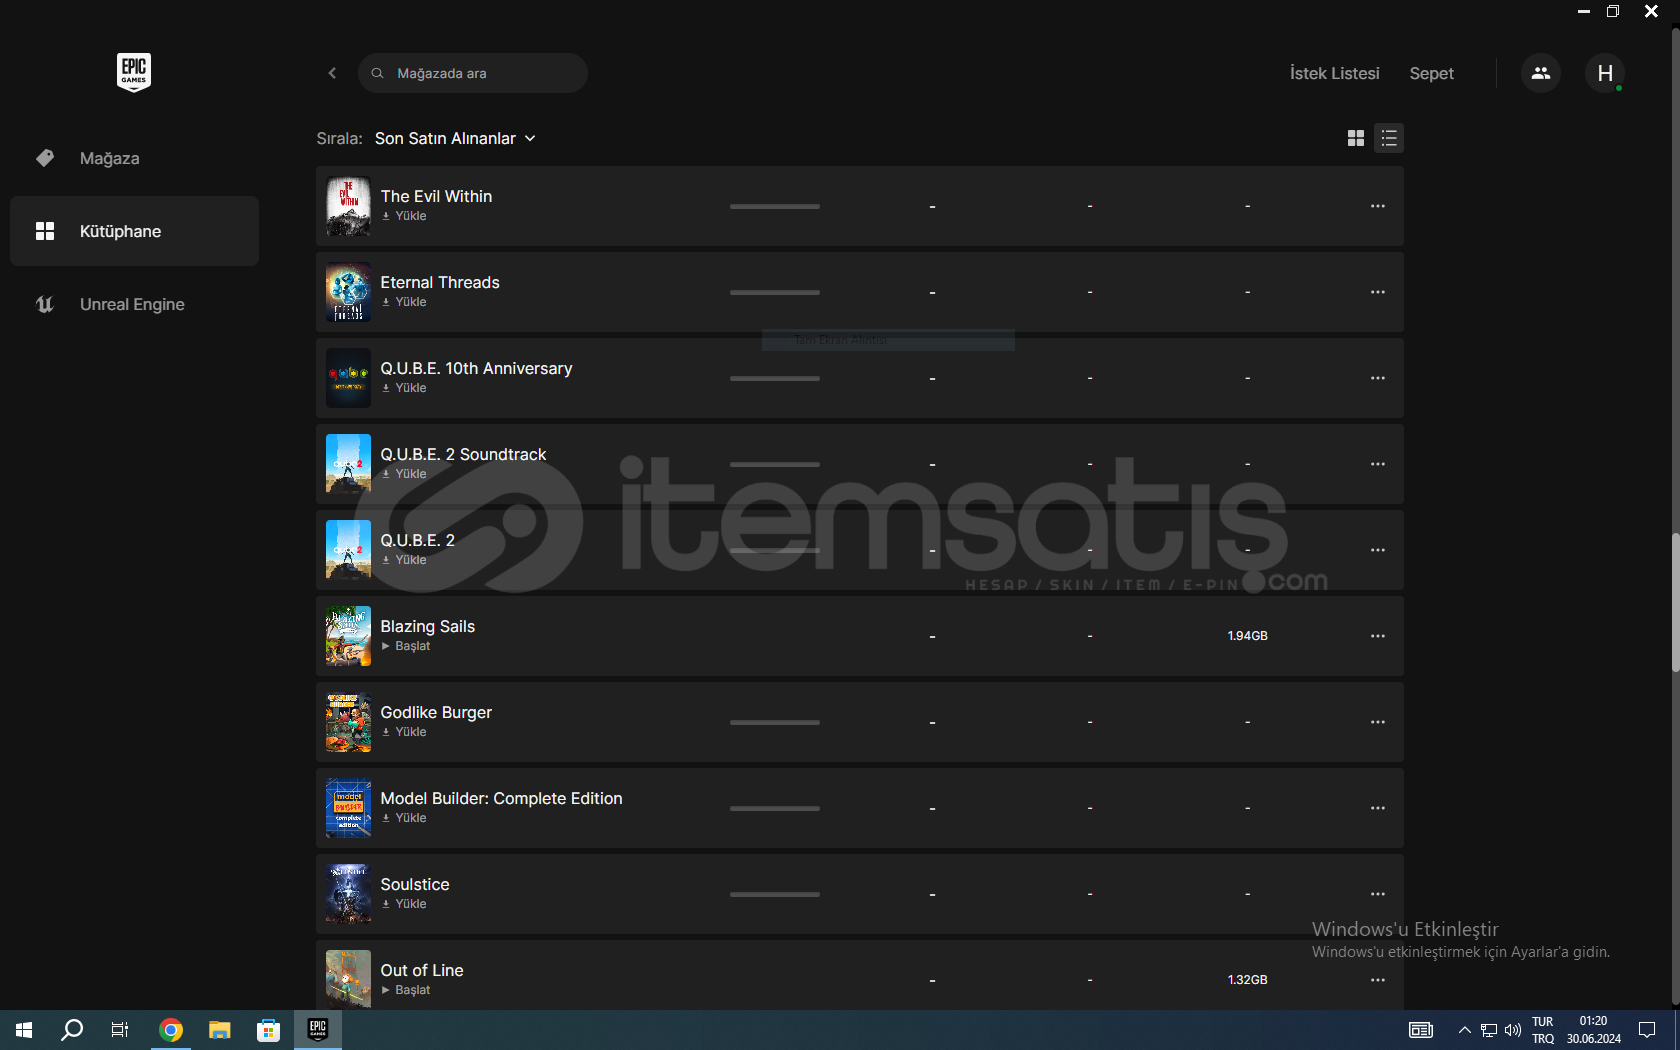Click Soulstice progress bar
This screenshot has width=1680, height=1050.
[x=775, y=894]
